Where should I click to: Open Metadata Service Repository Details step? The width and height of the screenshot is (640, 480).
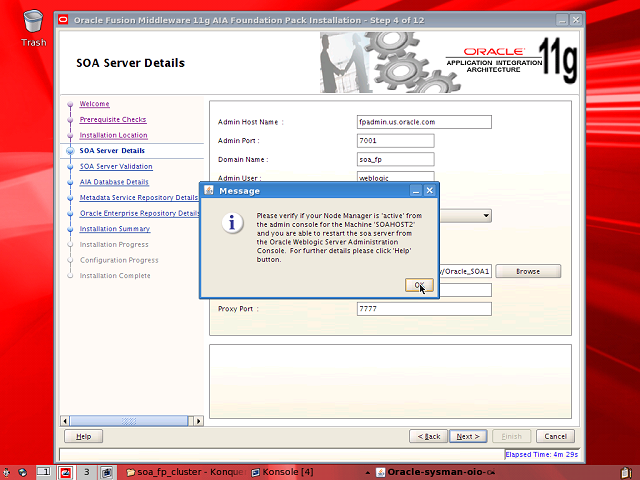139,198
